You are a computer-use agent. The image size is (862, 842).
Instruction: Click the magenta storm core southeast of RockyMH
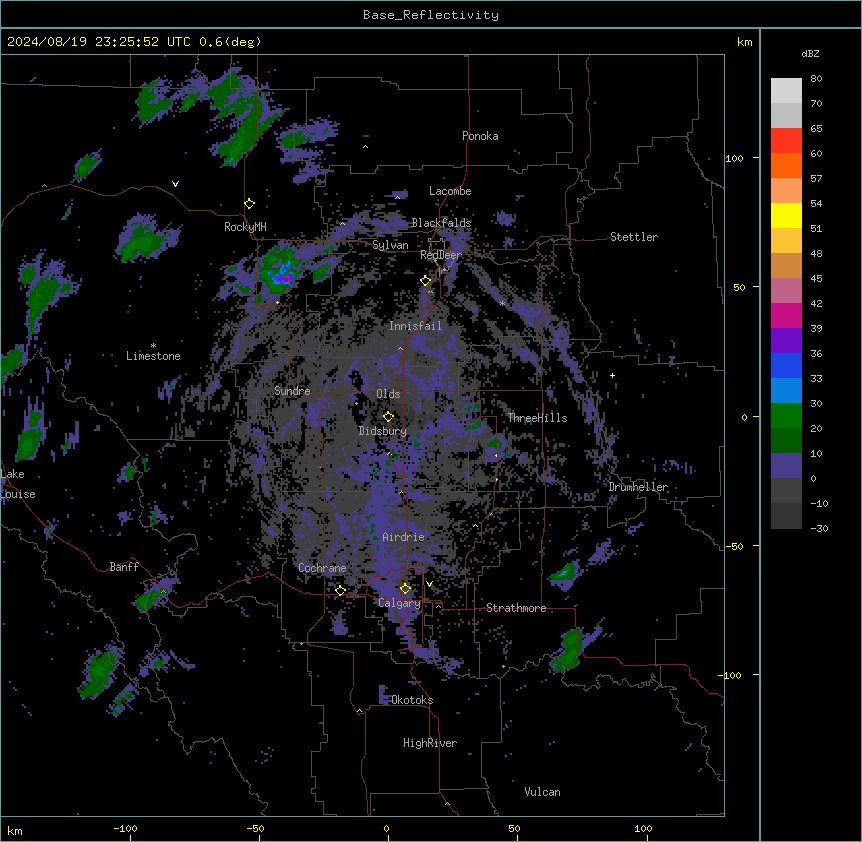tap(284, 279)
